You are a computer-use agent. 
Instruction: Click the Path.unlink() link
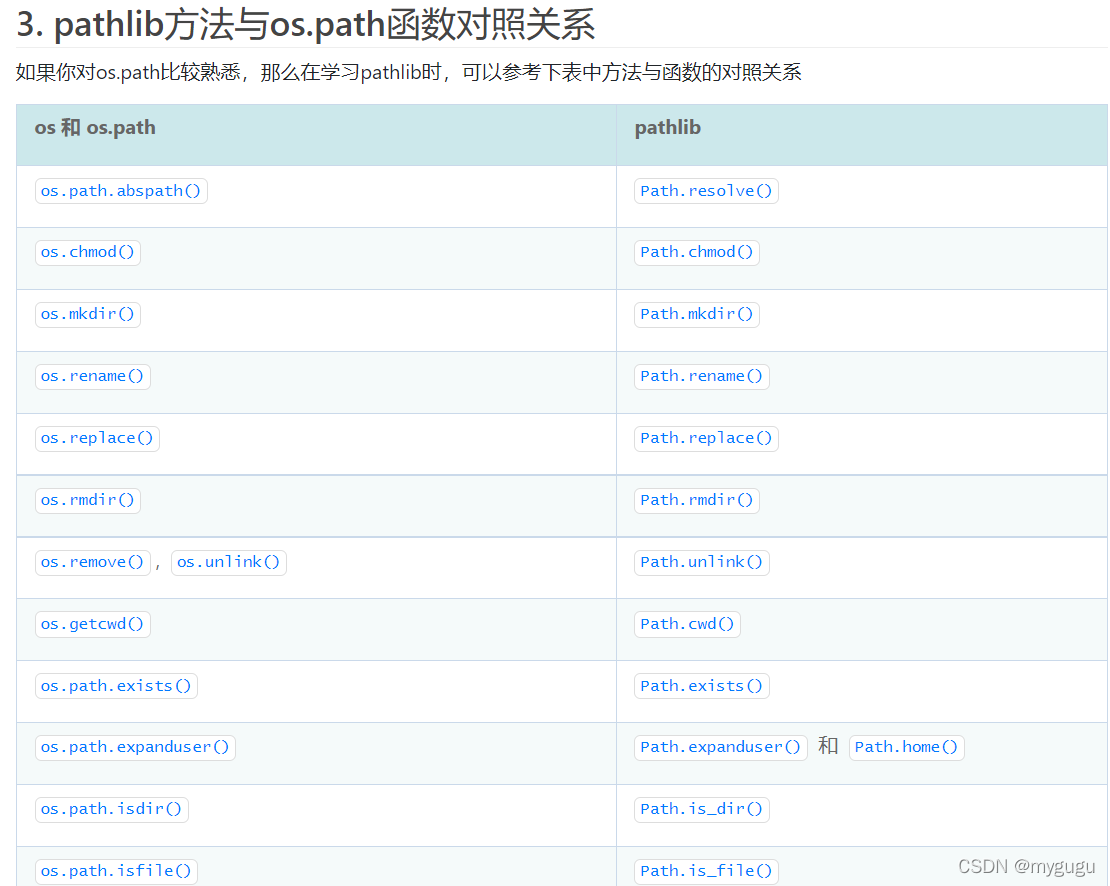(701, 562)
